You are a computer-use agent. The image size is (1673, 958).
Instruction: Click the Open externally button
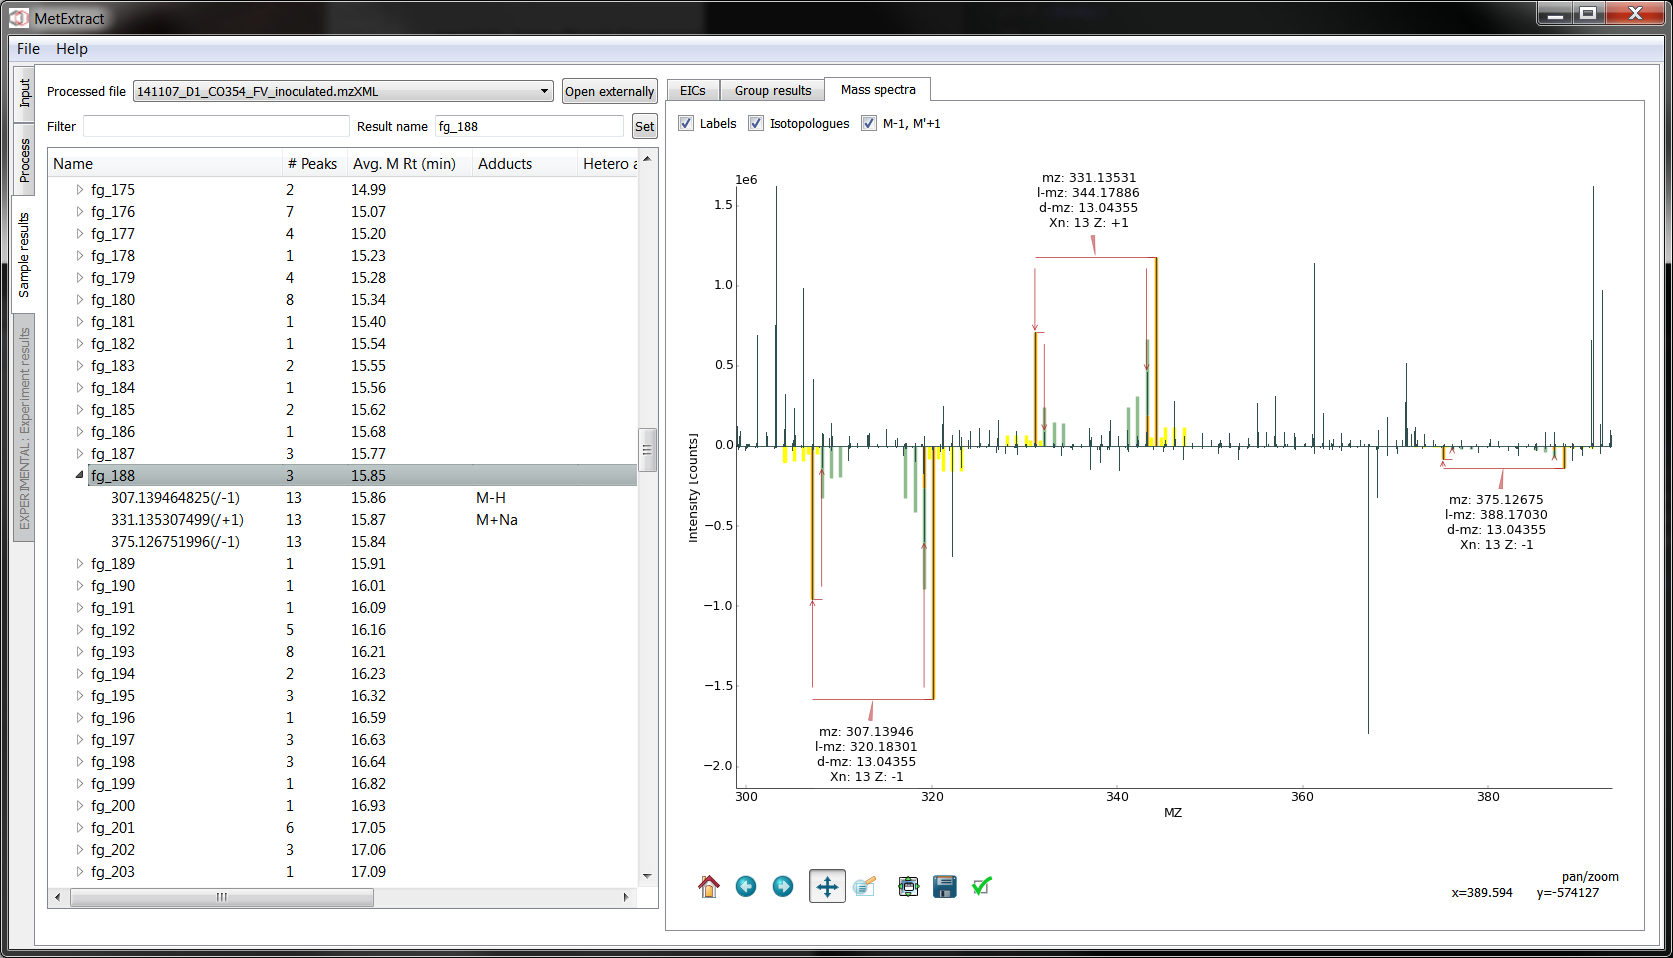pyautogui.click(x=609, y=91)
